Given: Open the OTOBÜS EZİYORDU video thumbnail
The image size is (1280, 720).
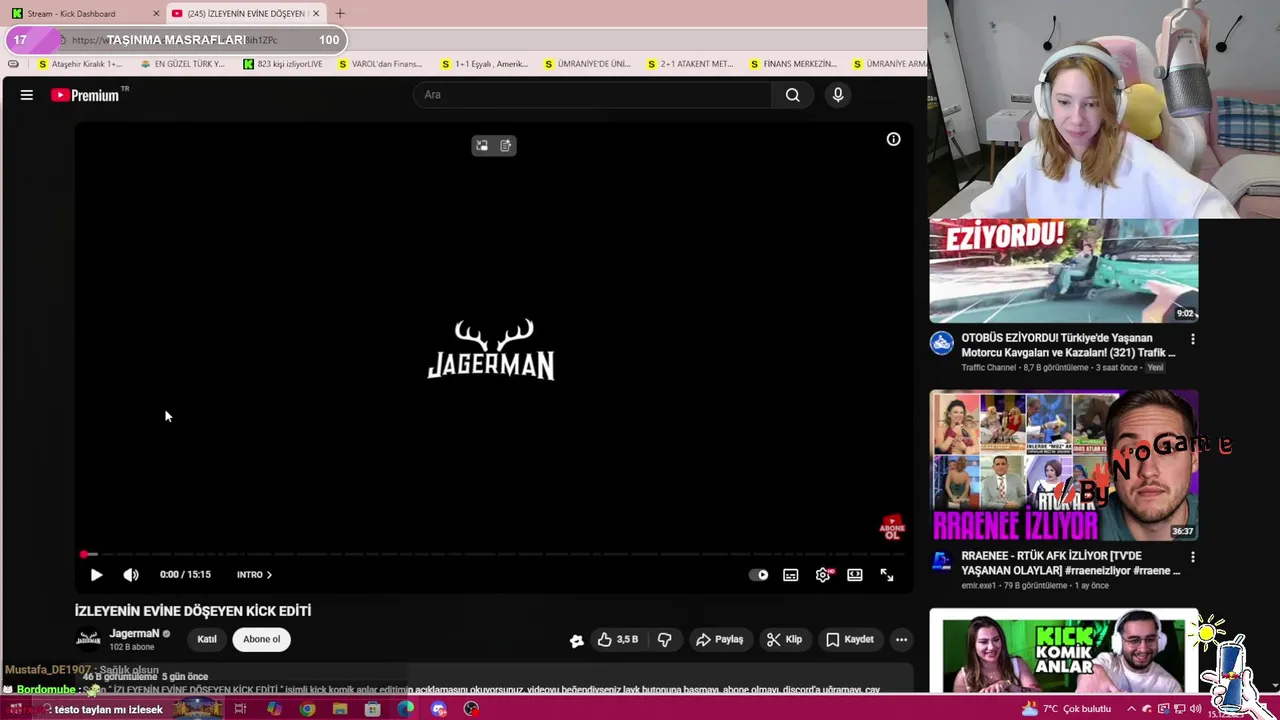Looking at the screenshot, I should (x=1064, y=271).
